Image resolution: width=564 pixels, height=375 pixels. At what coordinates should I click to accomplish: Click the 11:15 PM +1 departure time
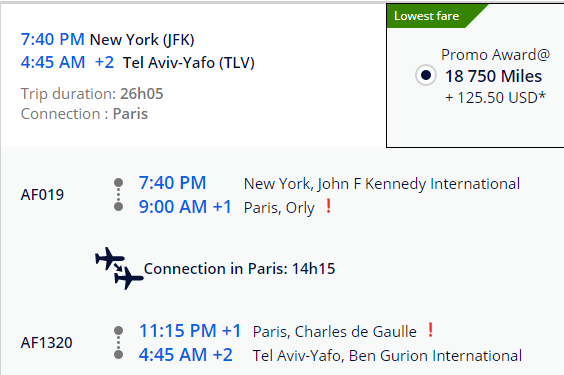click(190, 331)
